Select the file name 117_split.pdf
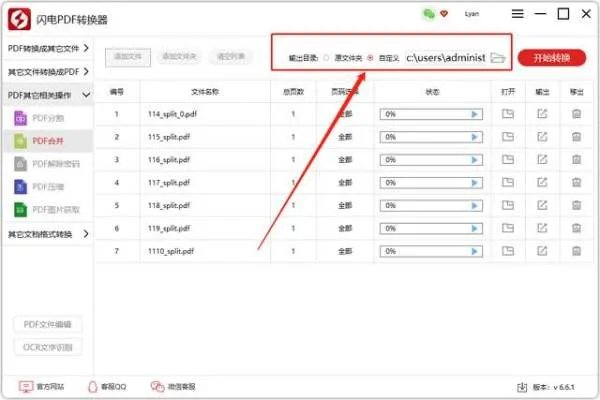 (169, 183)
